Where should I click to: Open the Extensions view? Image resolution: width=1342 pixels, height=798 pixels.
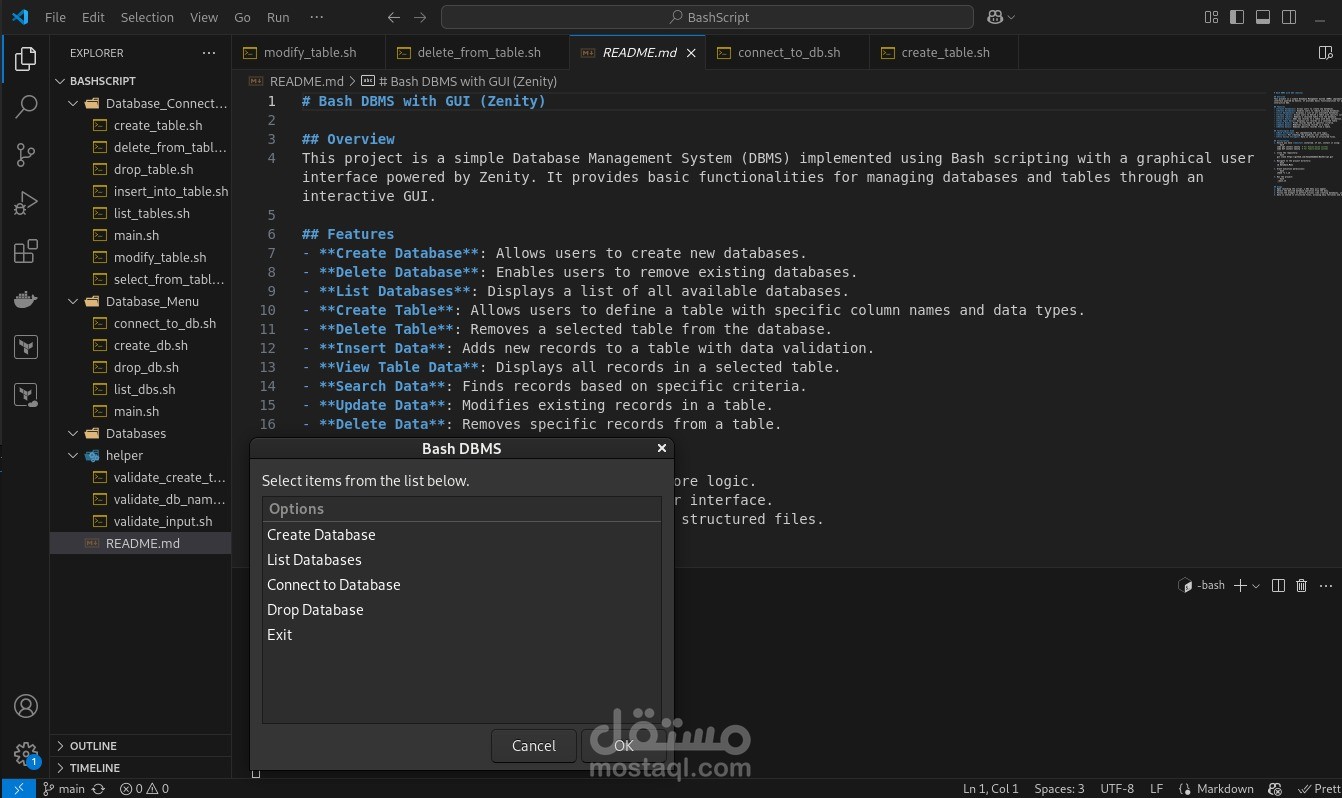coord(26,251)
